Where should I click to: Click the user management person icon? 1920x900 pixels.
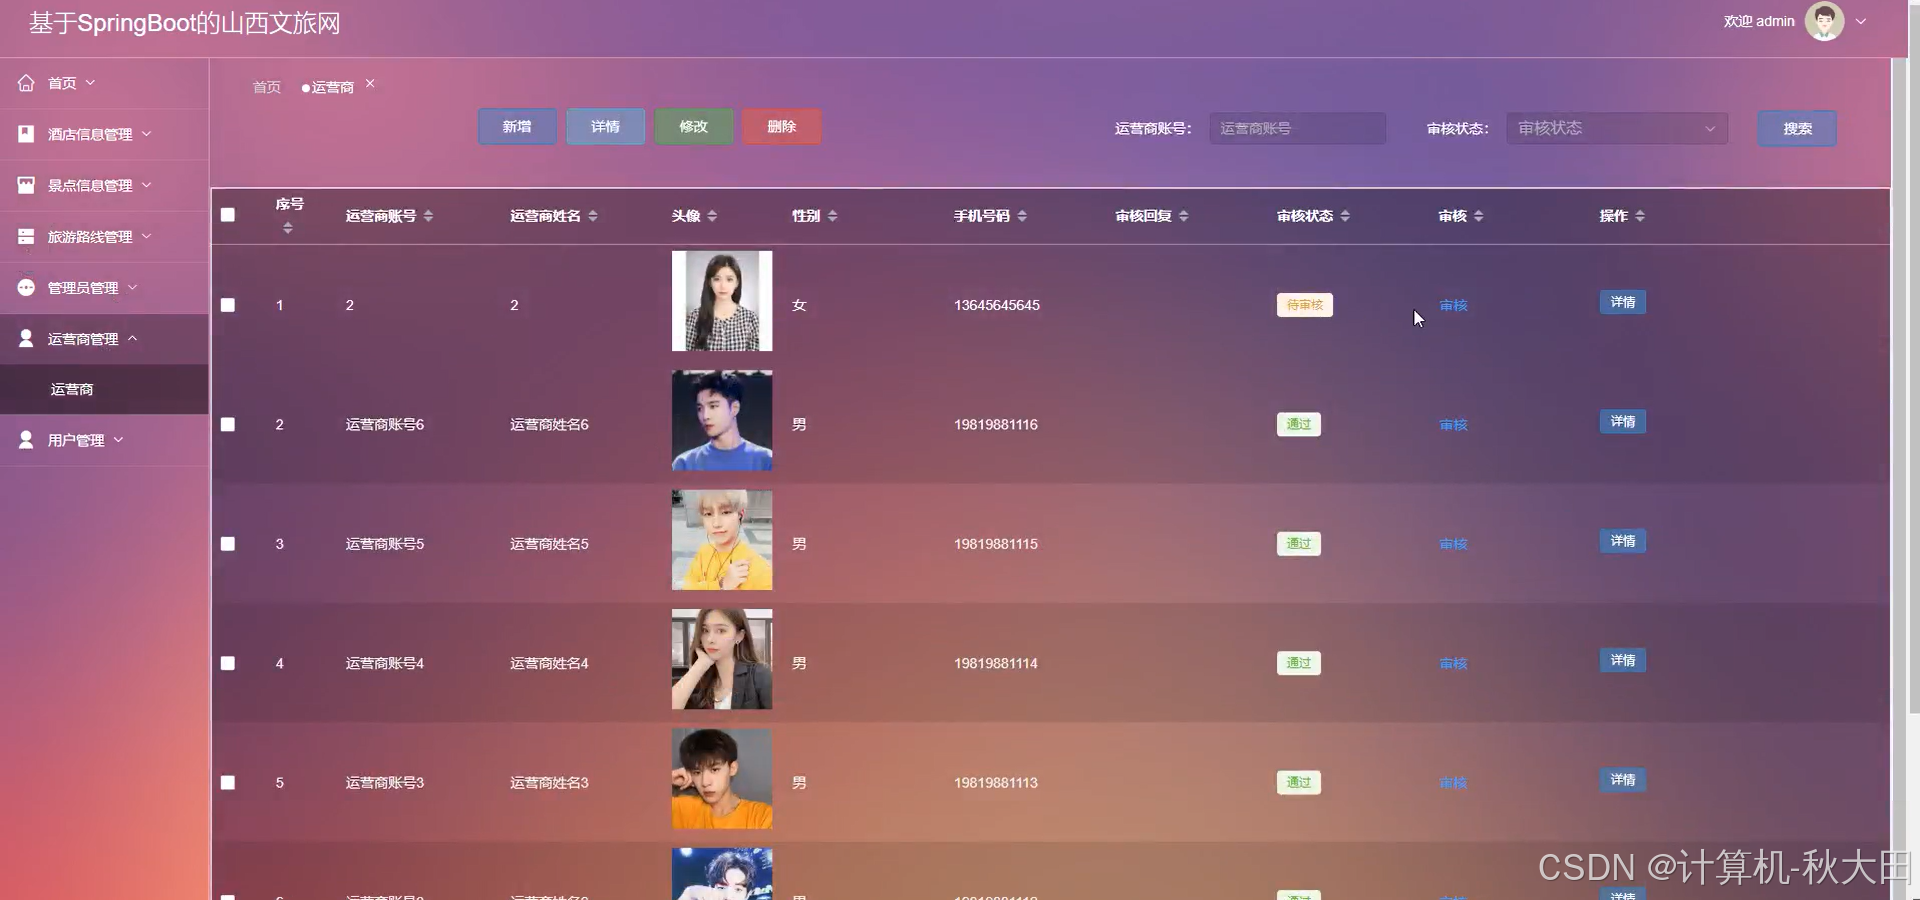click(26, 439)
